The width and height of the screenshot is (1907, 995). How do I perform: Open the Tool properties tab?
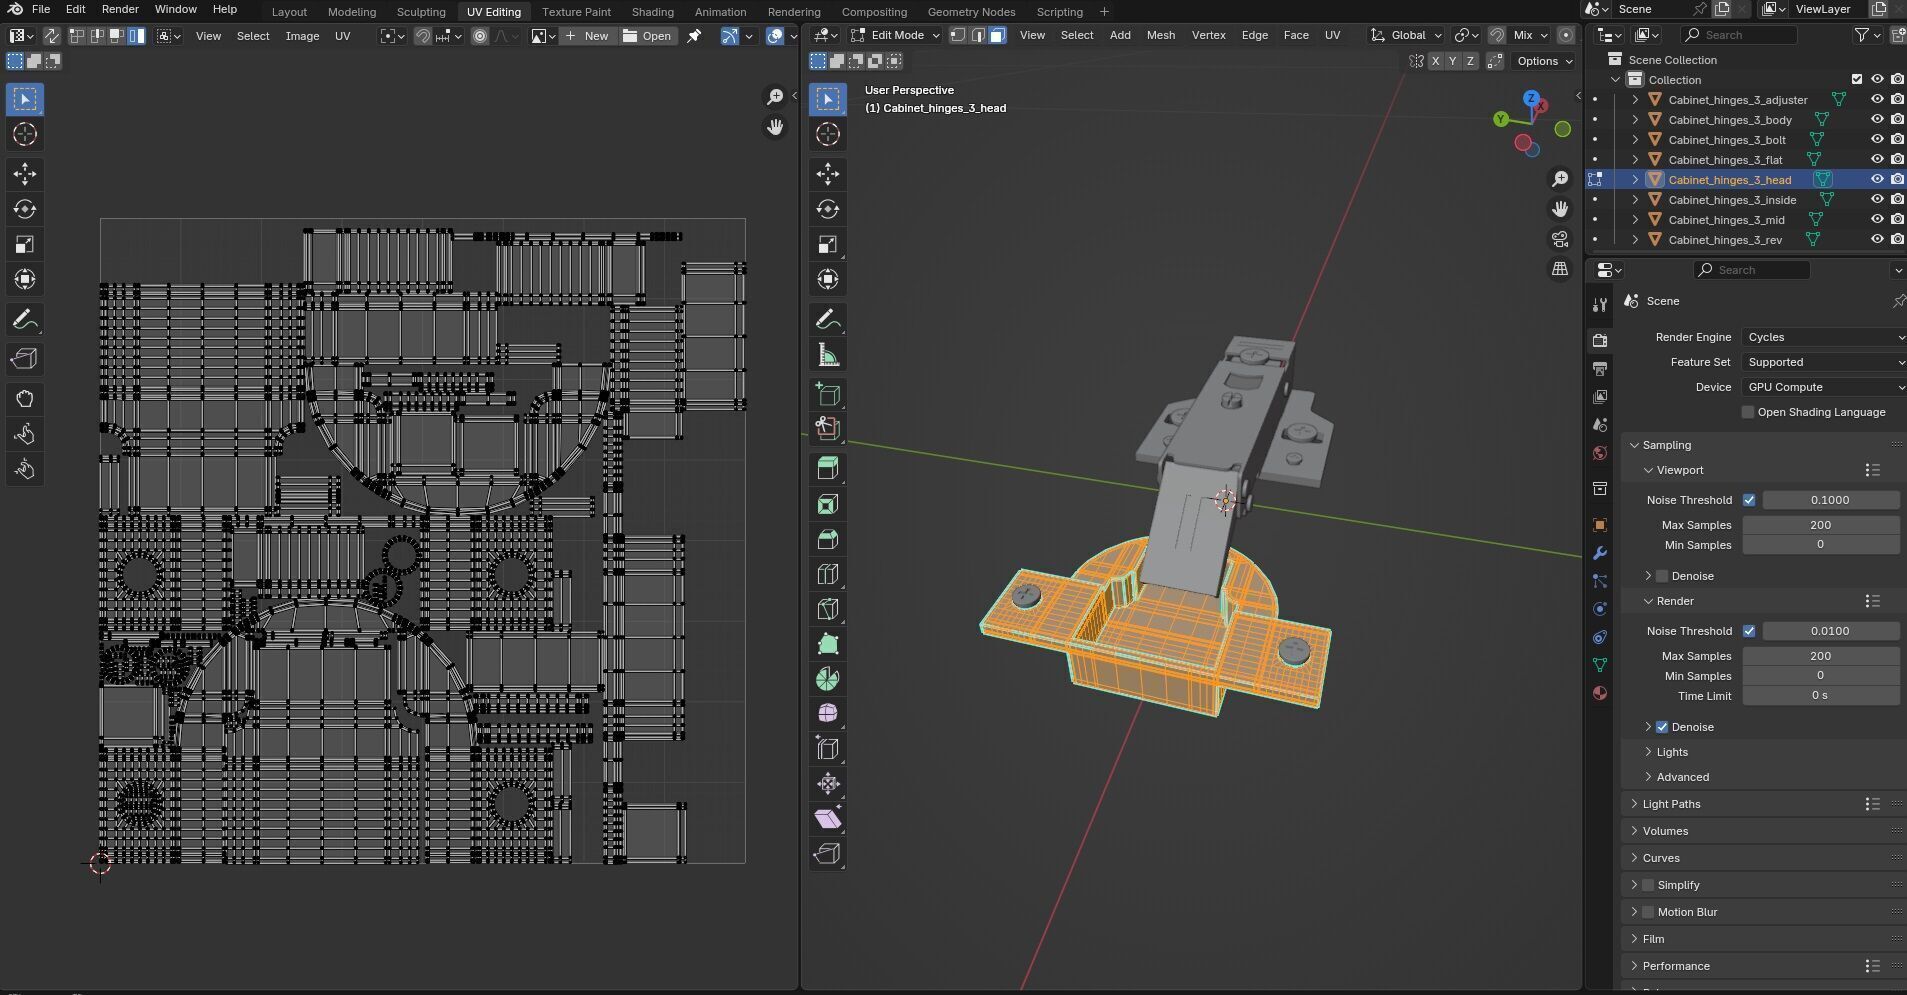(1600, 304)
